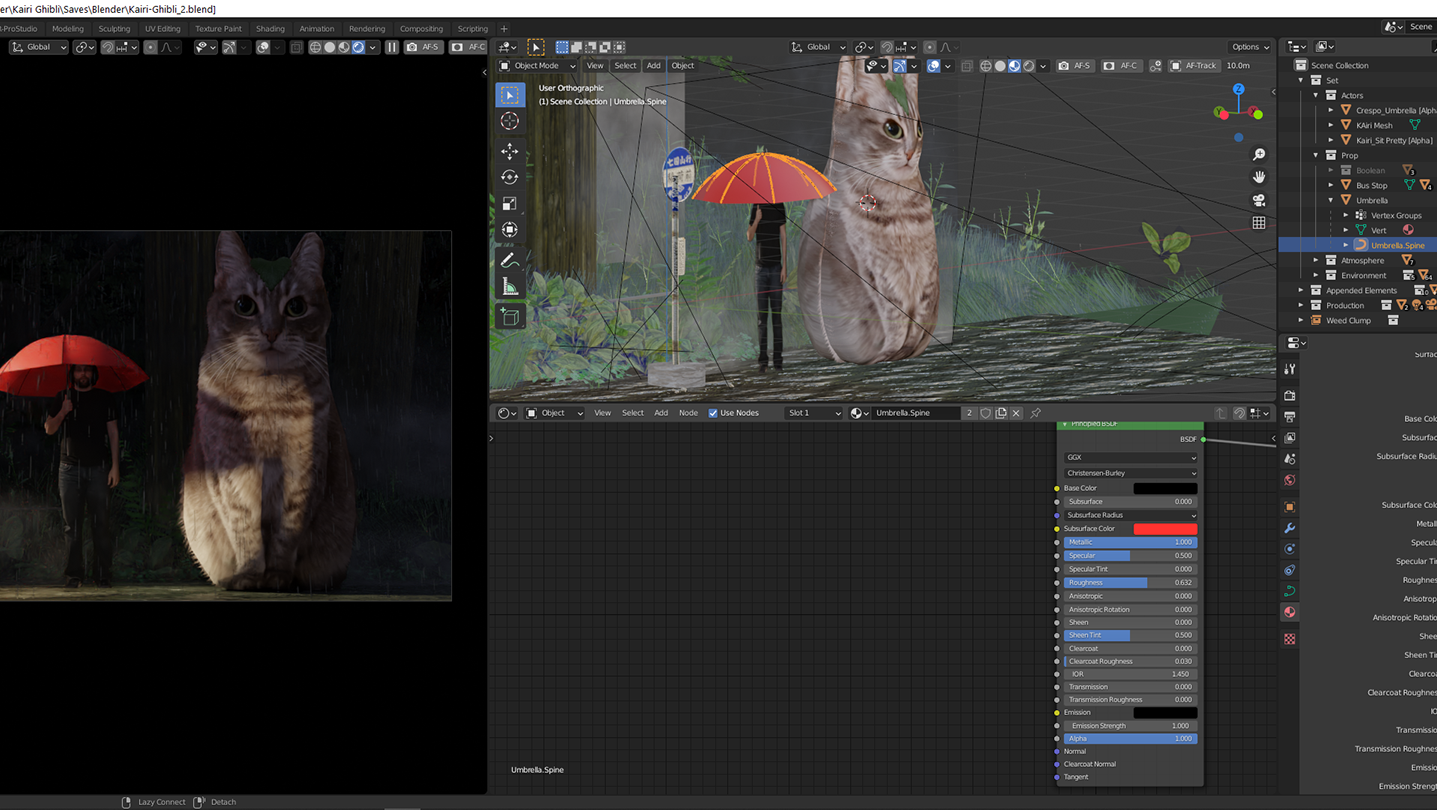Pin the node editor material
Screen dimensions: 1437x810
click(1036, 413)
